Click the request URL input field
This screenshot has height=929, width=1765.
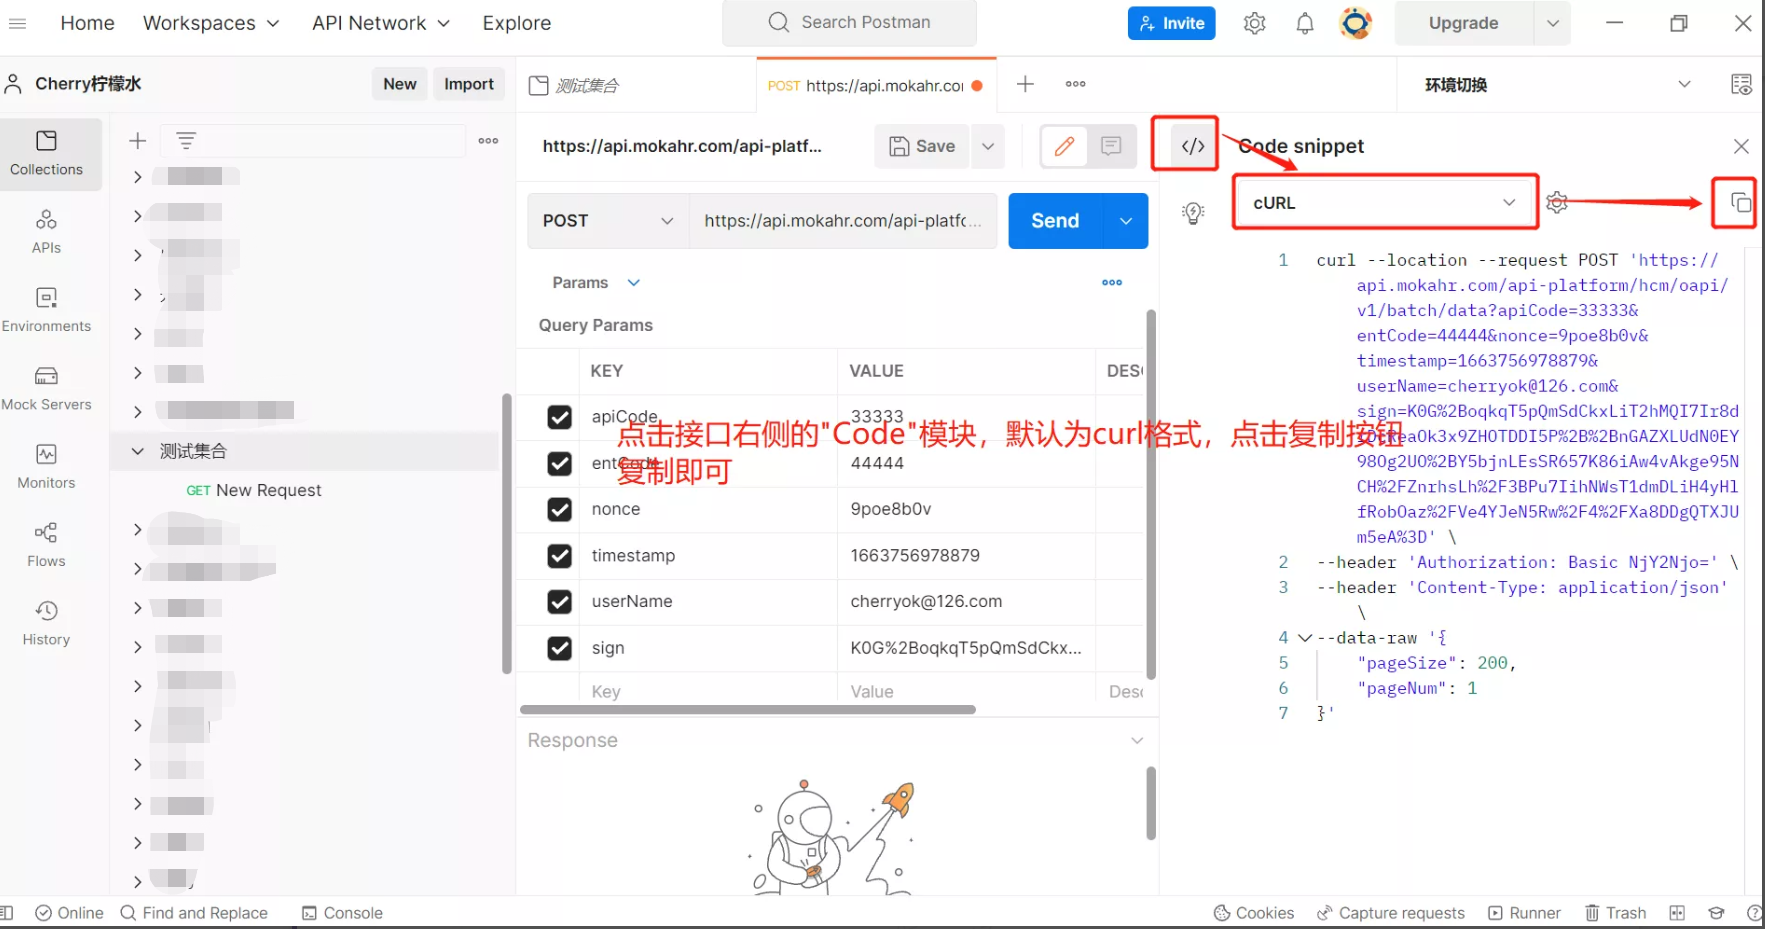click(x=843, y=221)
